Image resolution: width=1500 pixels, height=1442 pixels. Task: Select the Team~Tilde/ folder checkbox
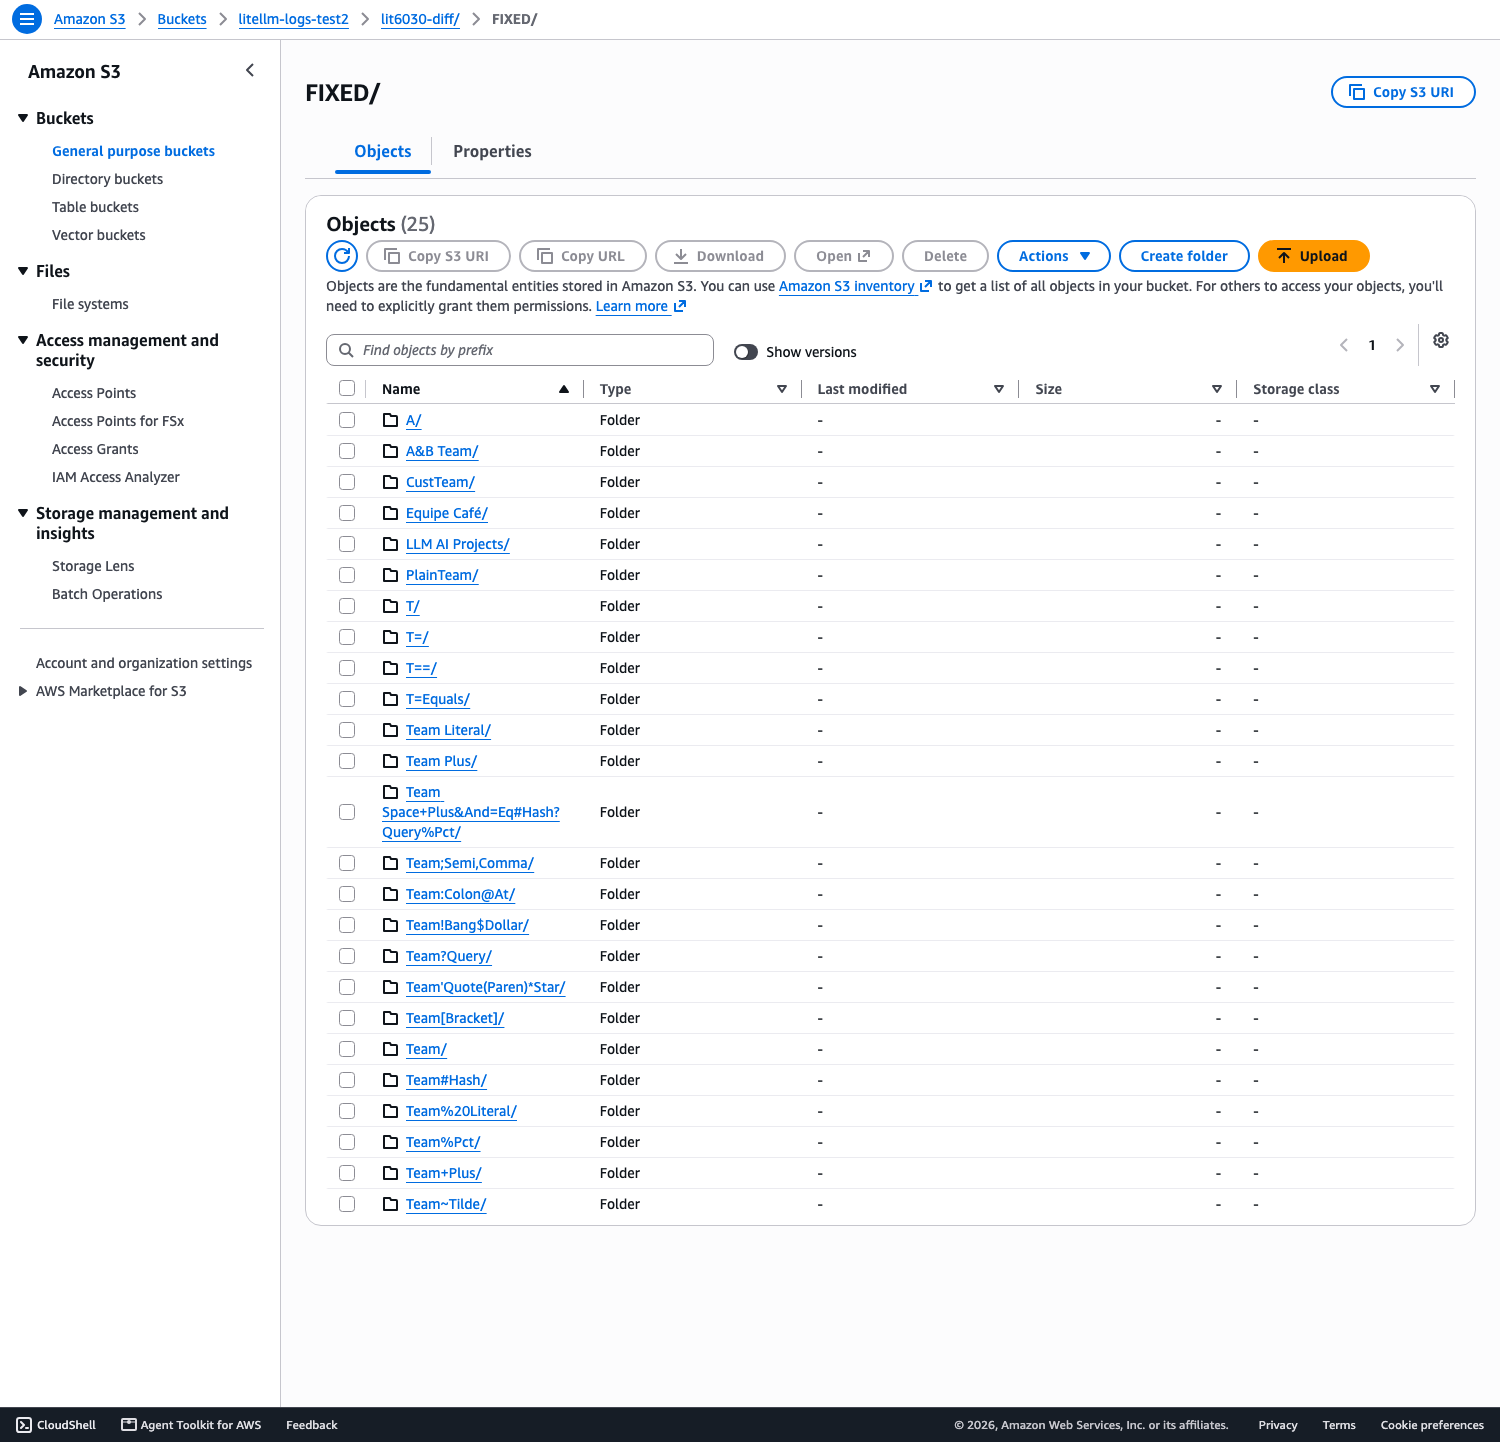click(x=347, y=1204)
